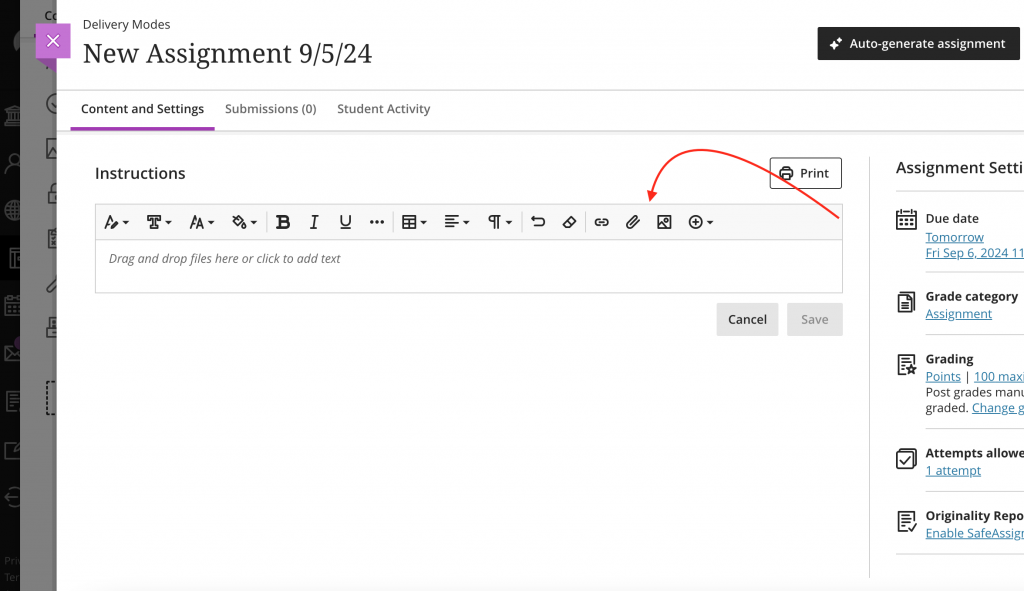Open the text style dropdown
The image size is (1024, 591).
(157, 221)
